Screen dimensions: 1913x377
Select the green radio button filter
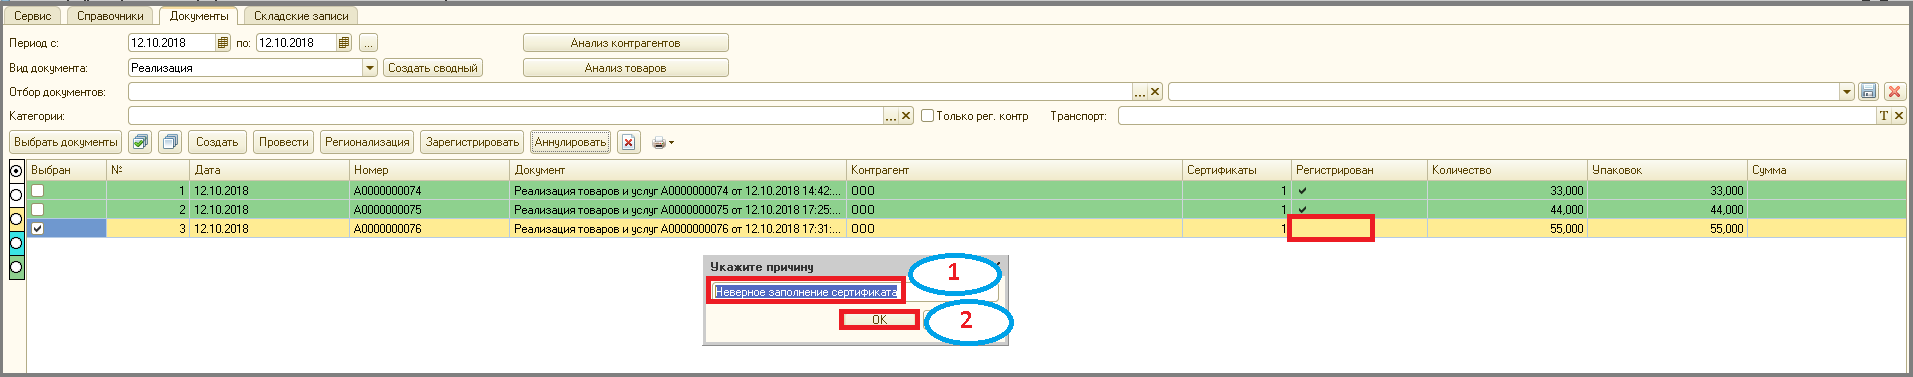coord(16,267)
